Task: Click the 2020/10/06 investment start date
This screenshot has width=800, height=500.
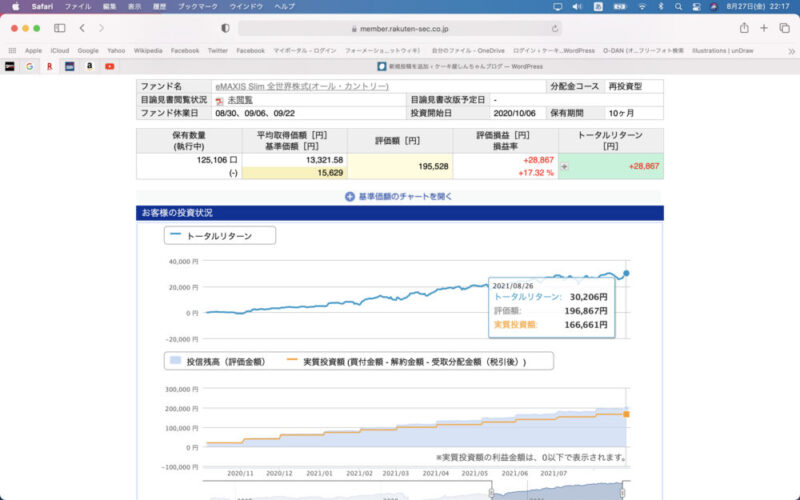Action: pos(514,113)
